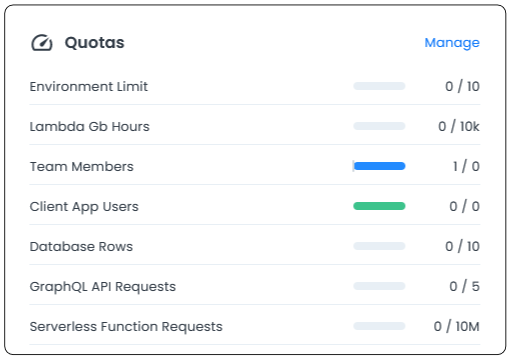Select the GraphQL API Requests label
The height and width of the screenshot is (360, 511).
point(103,287)
